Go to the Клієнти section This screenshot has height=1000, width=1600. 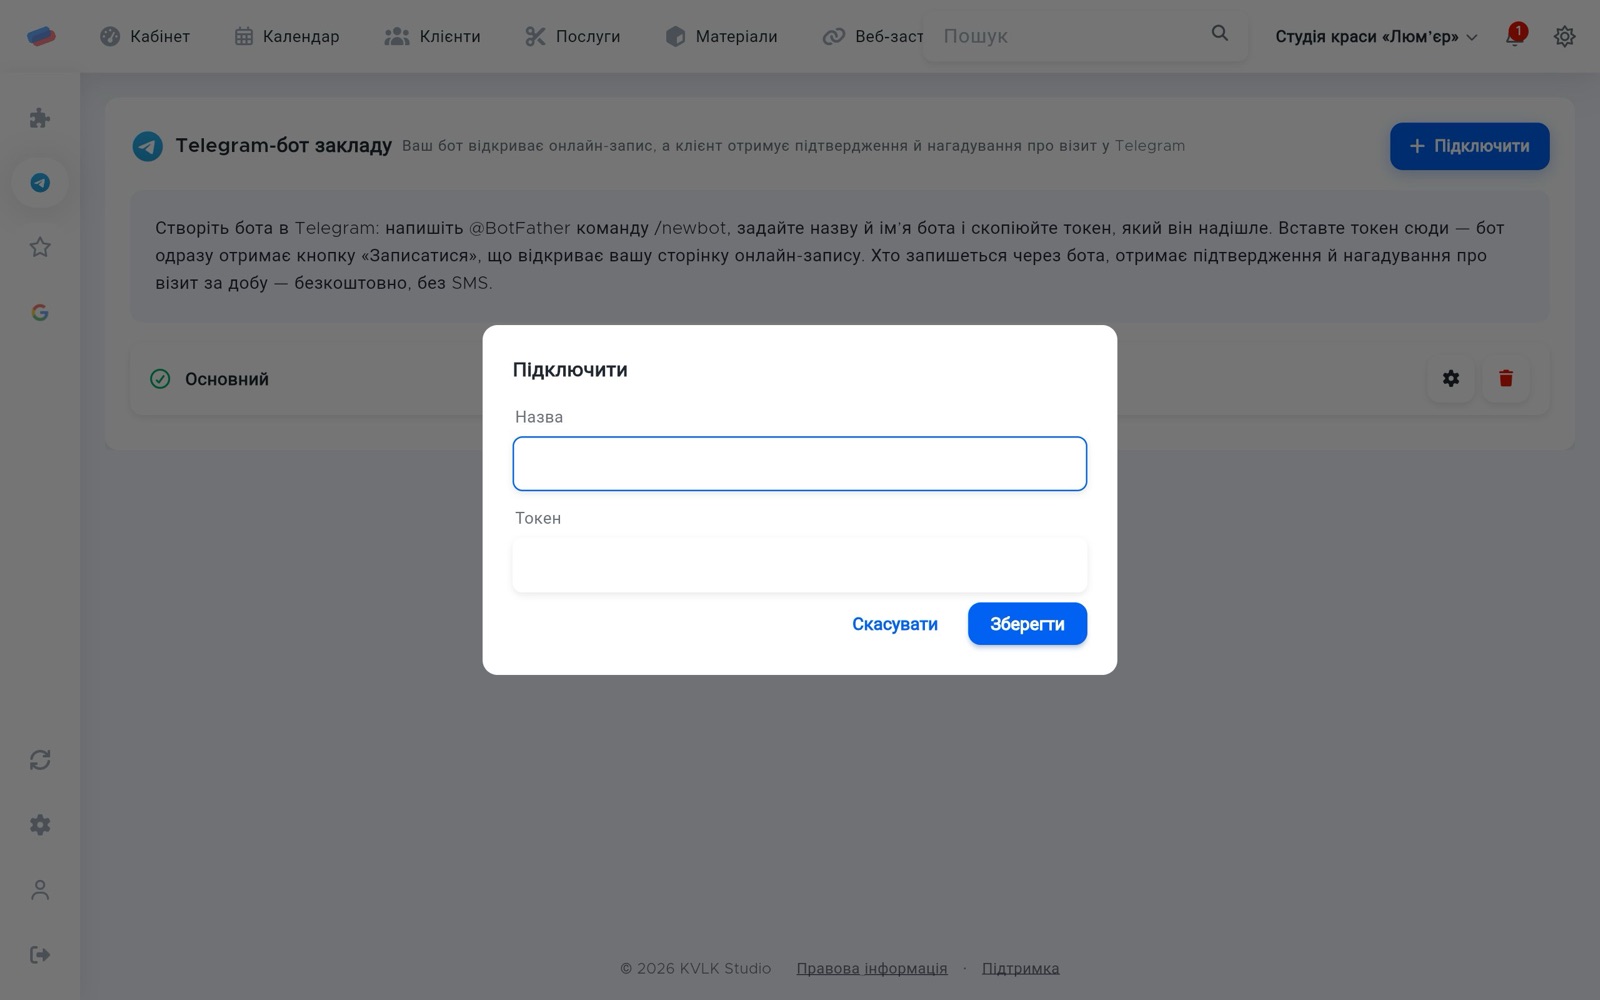[x=432, y=36]
